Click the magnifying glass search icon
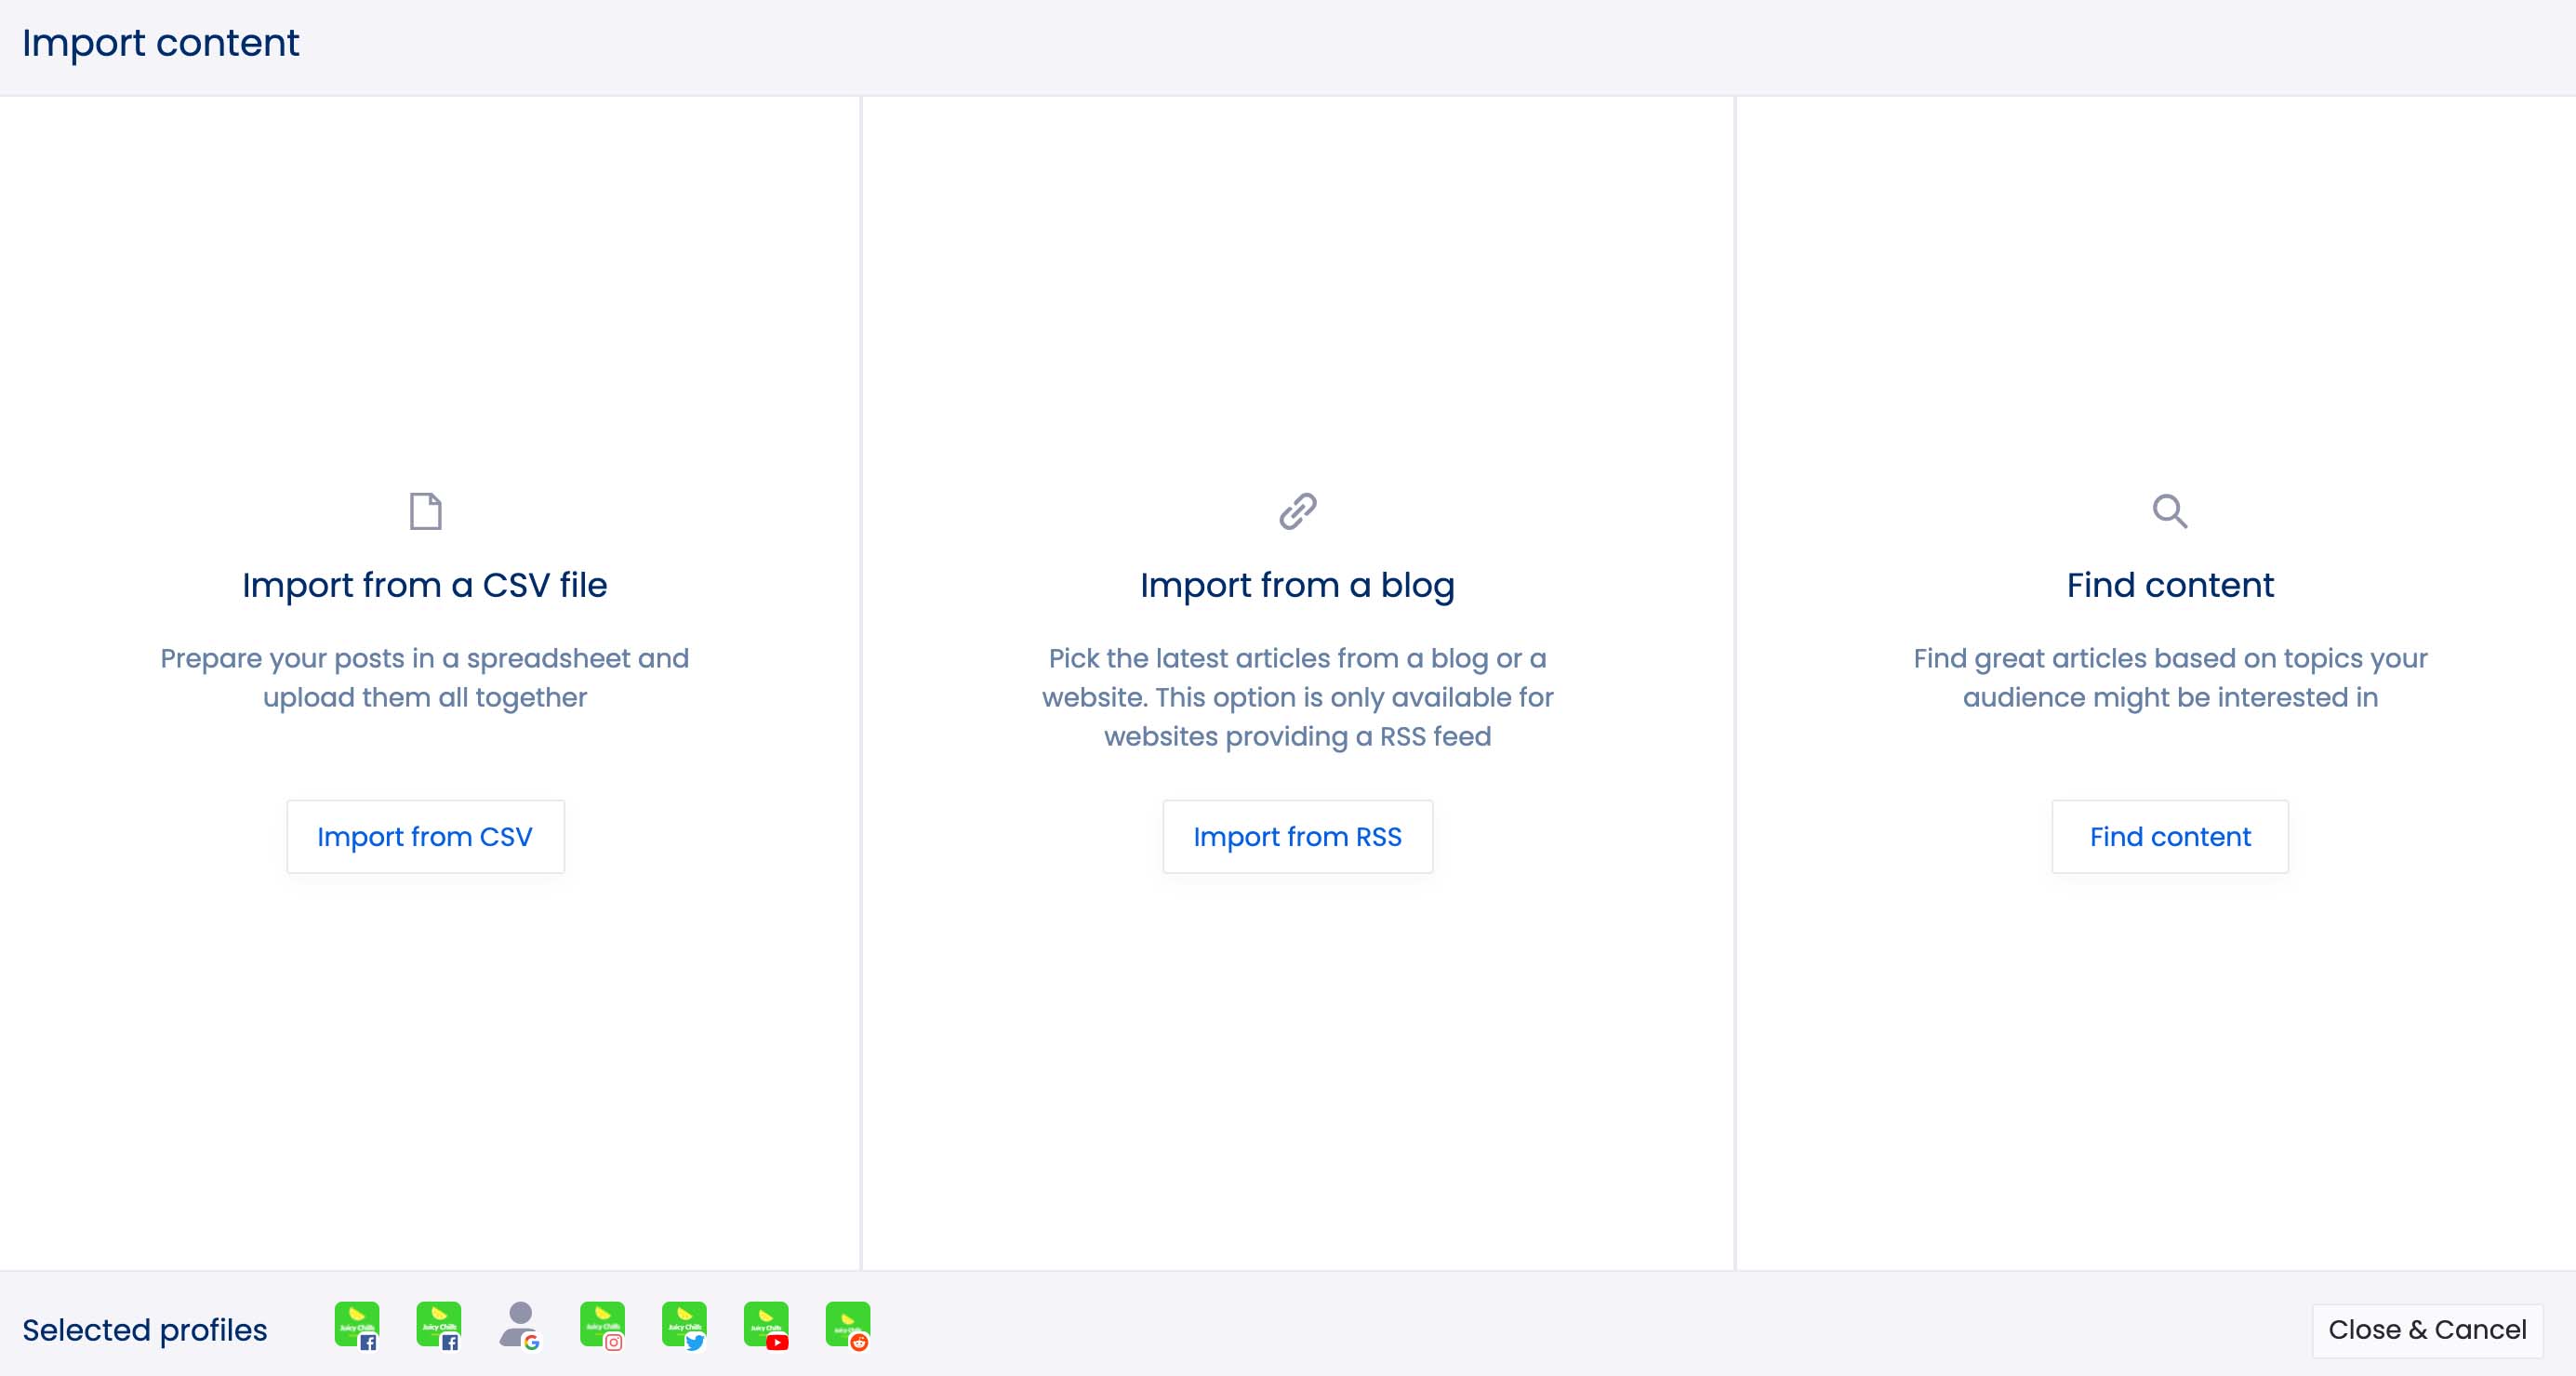 pos(2169,511)
